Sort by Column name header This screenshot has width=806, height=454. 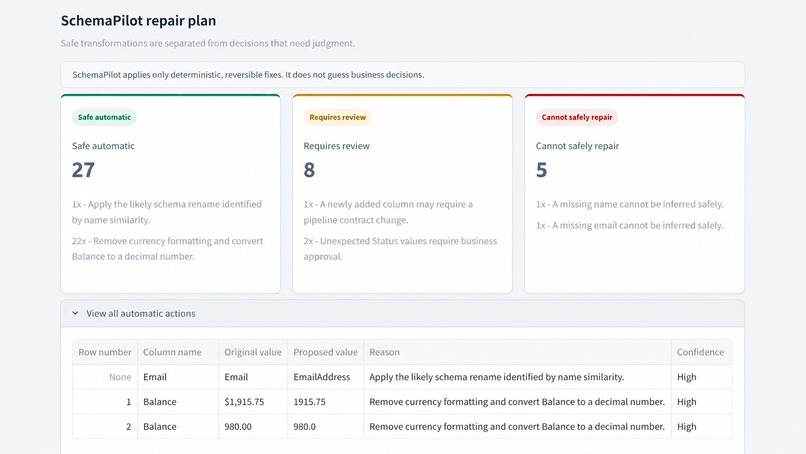[x=178, y=352]
